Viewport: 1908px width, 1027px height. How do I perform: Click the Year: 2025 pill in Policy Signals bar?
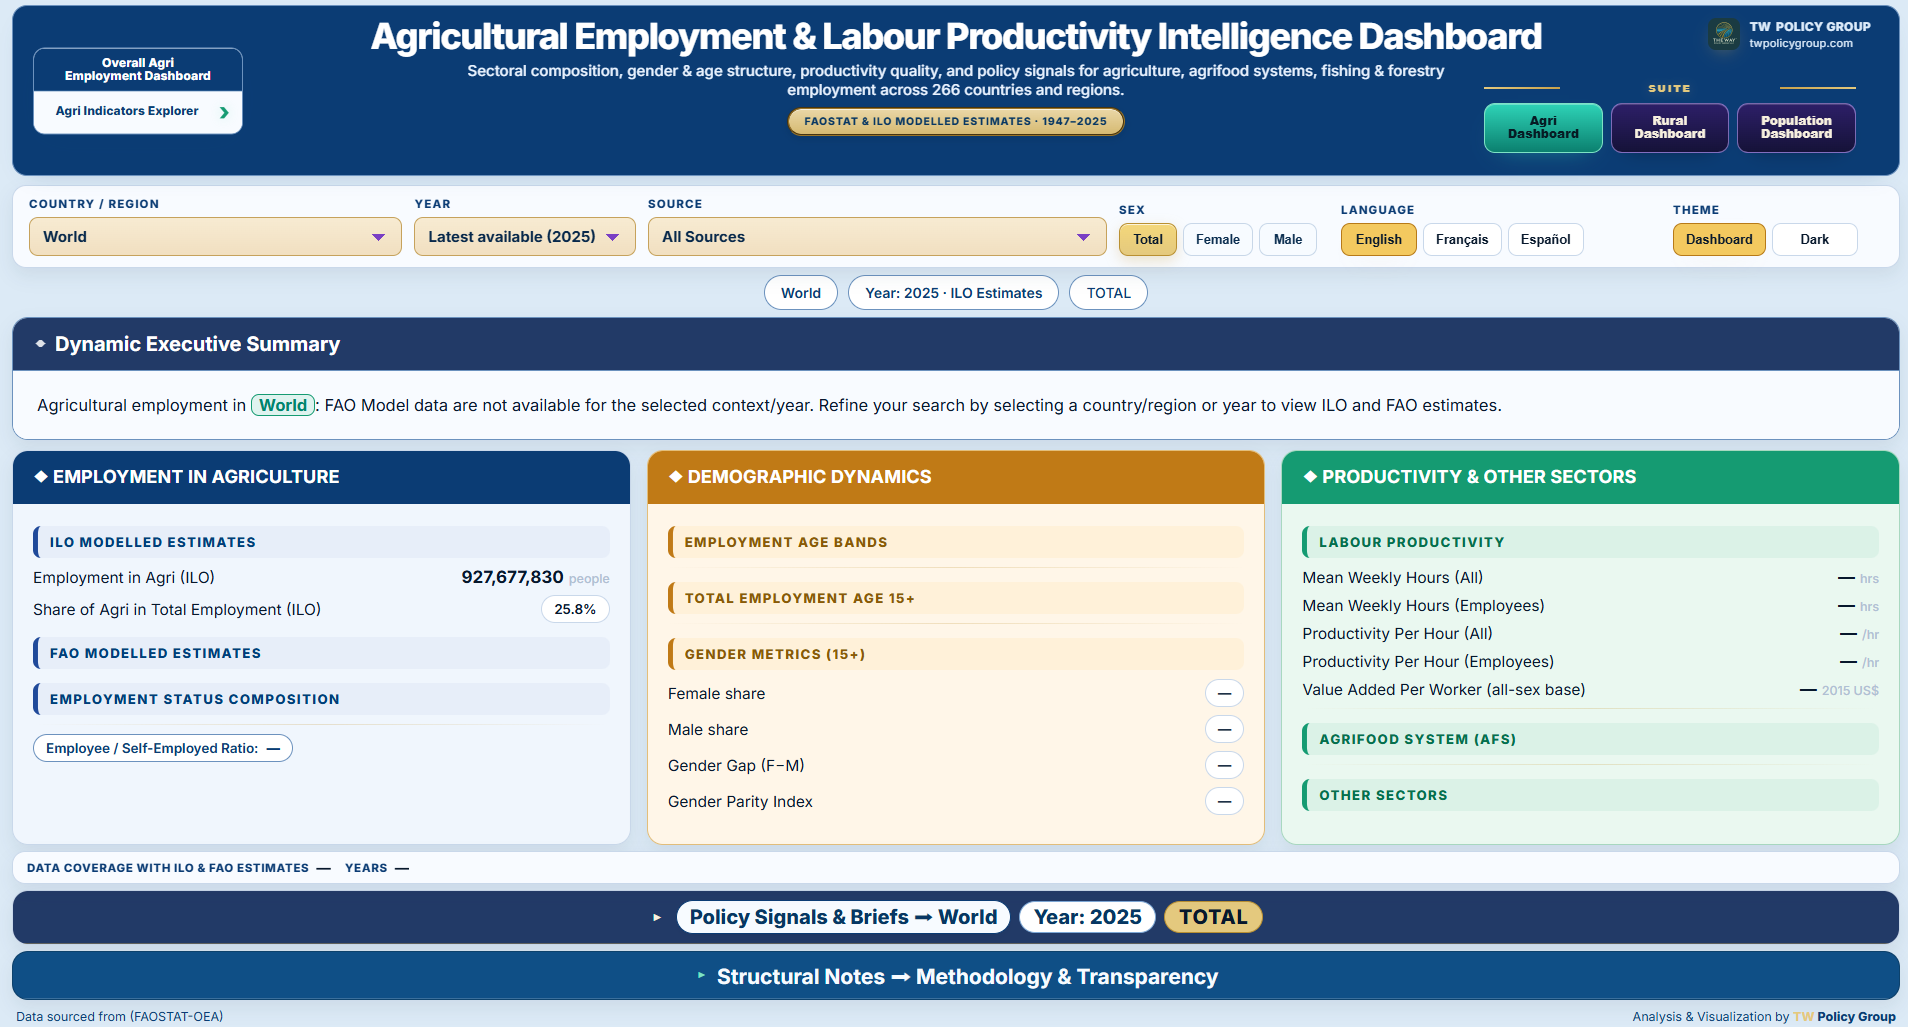click(x=1087, y=917)
